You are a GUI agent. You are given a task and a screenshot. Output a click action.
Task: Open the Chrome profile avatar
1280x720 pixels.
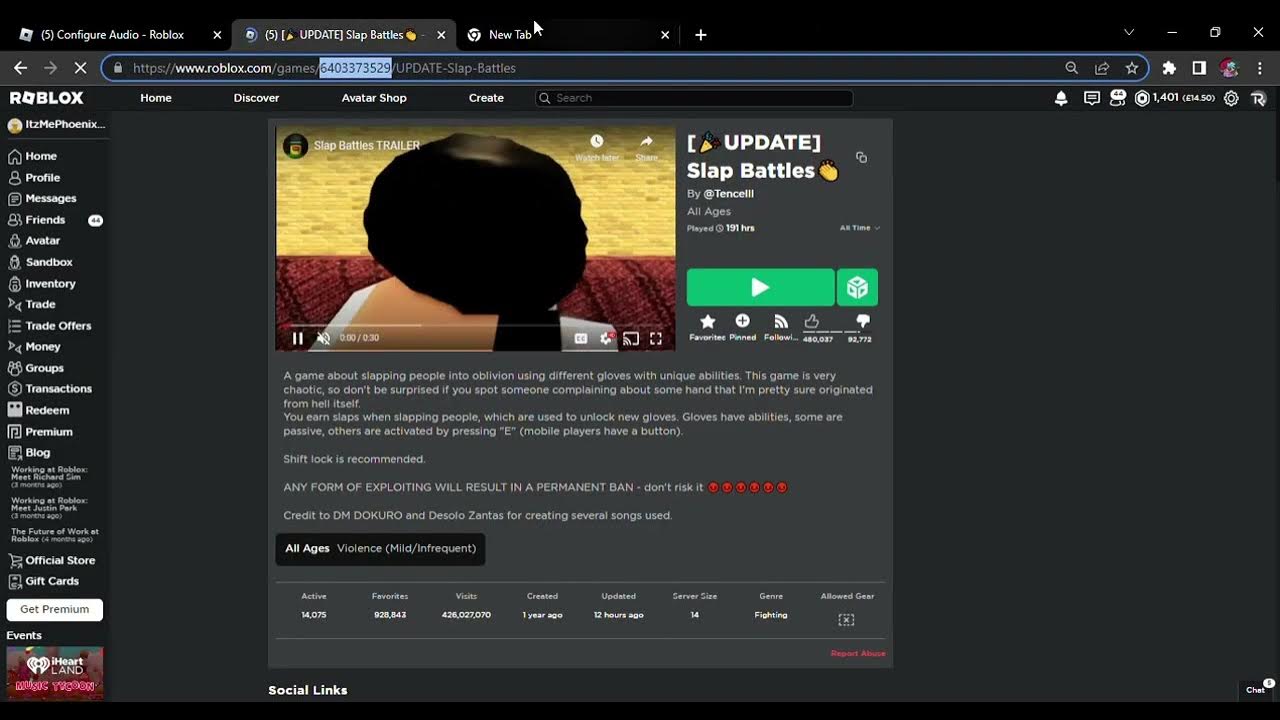pos(1229,68)
